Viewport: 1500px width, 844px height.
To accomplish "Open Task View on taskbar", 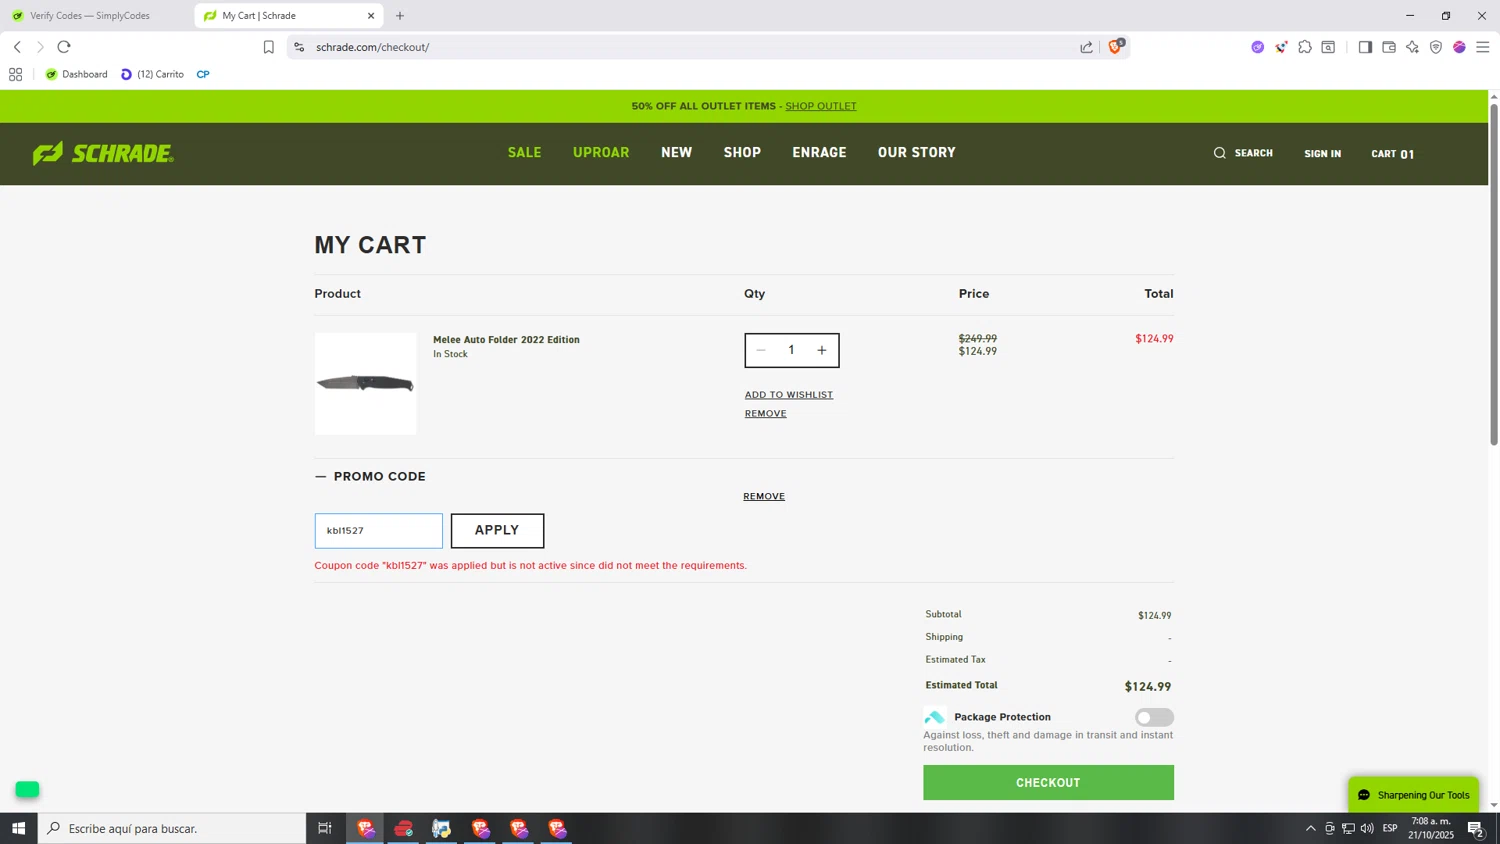I will tap(324, 828).
